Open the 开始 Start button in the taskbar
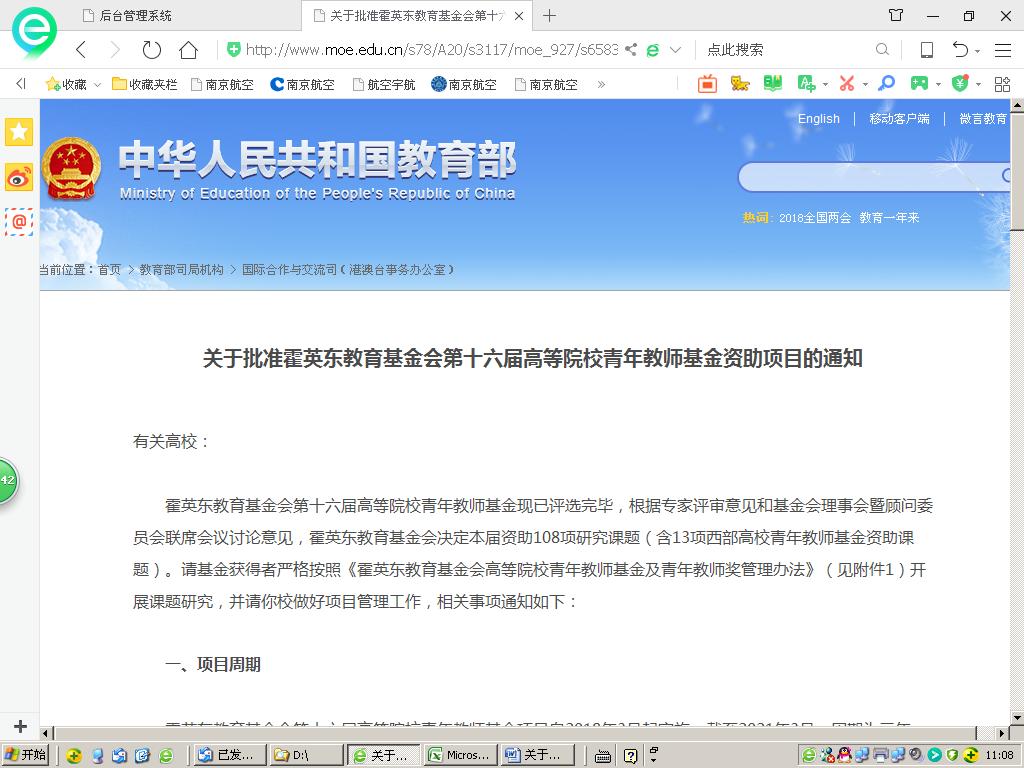The image size is (1024, 768). [27, 755]
